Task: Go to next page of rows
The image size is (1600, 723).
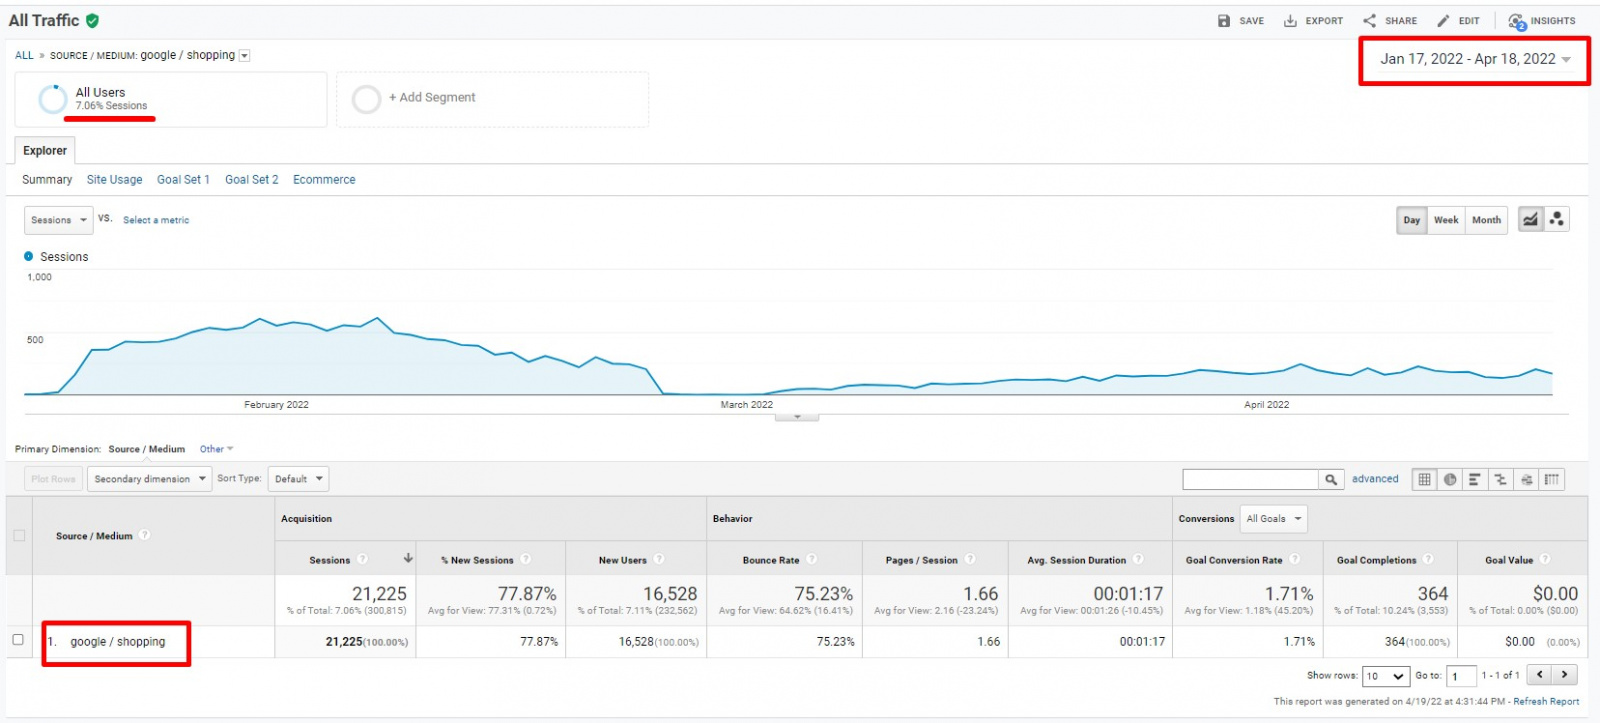Action: point(1565,675)
